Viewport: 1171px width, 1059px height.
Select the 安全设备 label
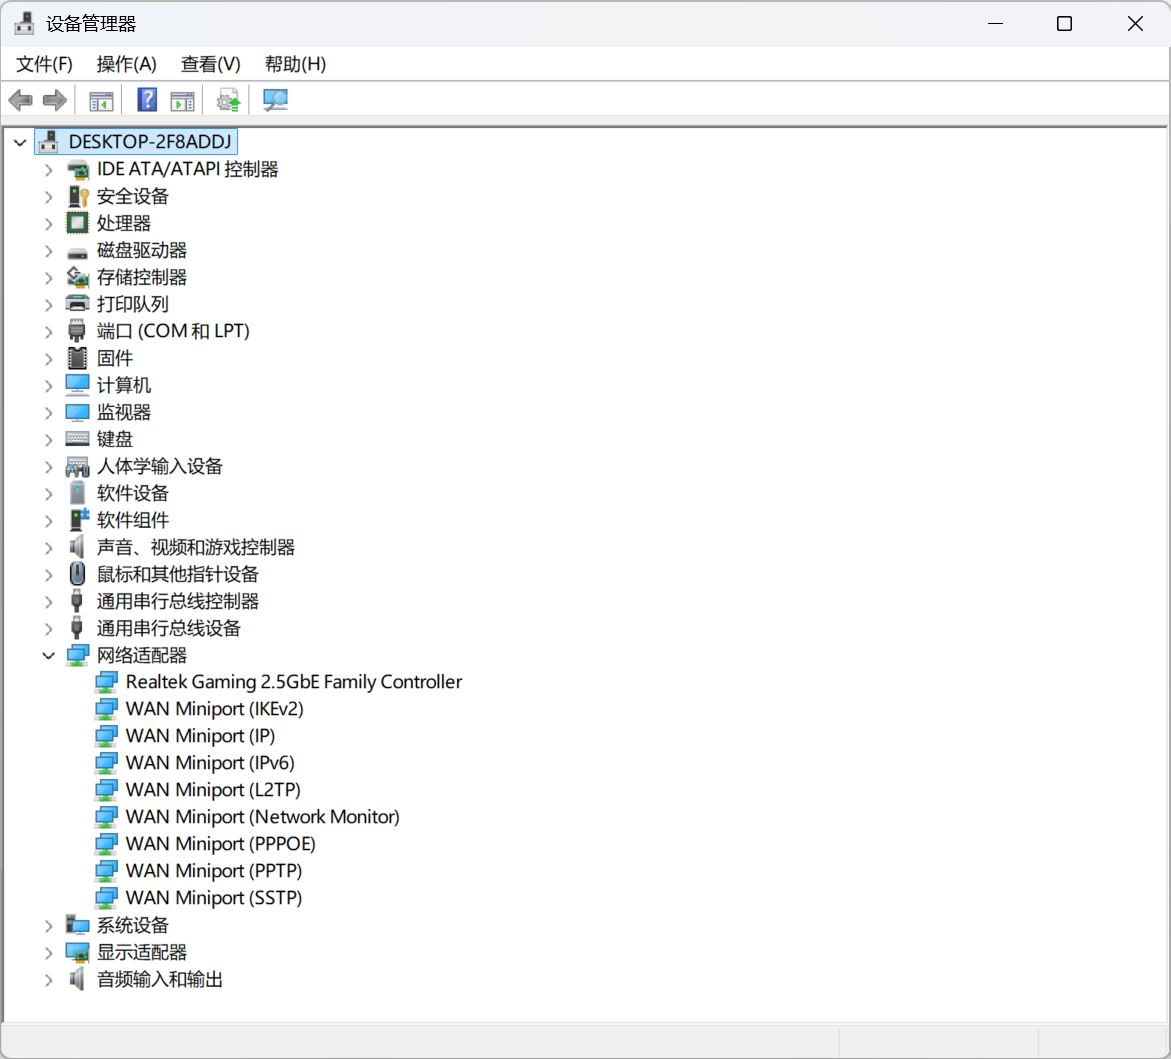[x=132, y=196]
